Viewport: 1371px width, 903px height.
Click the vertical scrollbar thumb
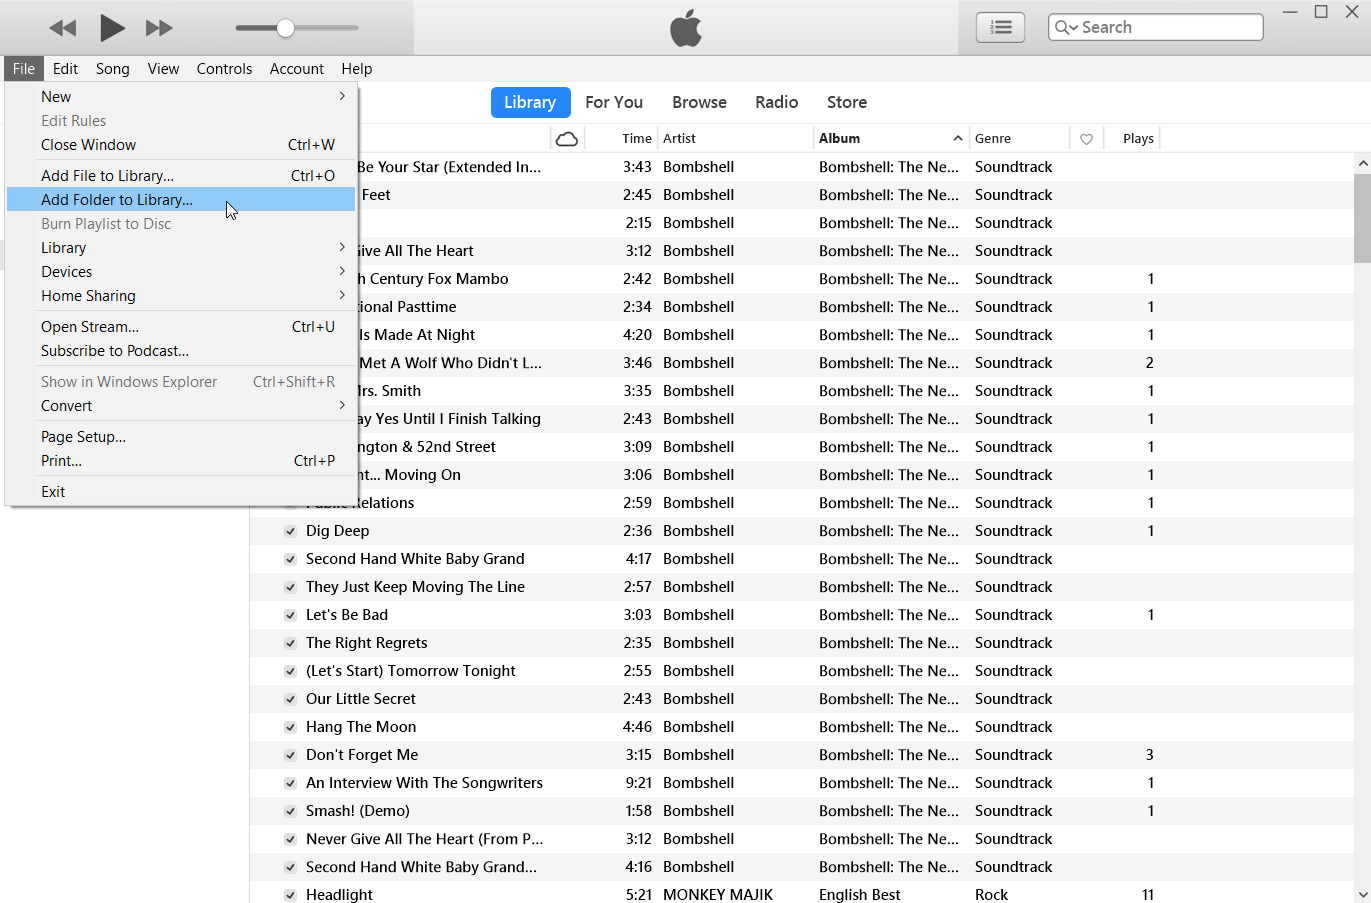(1362, 218)
